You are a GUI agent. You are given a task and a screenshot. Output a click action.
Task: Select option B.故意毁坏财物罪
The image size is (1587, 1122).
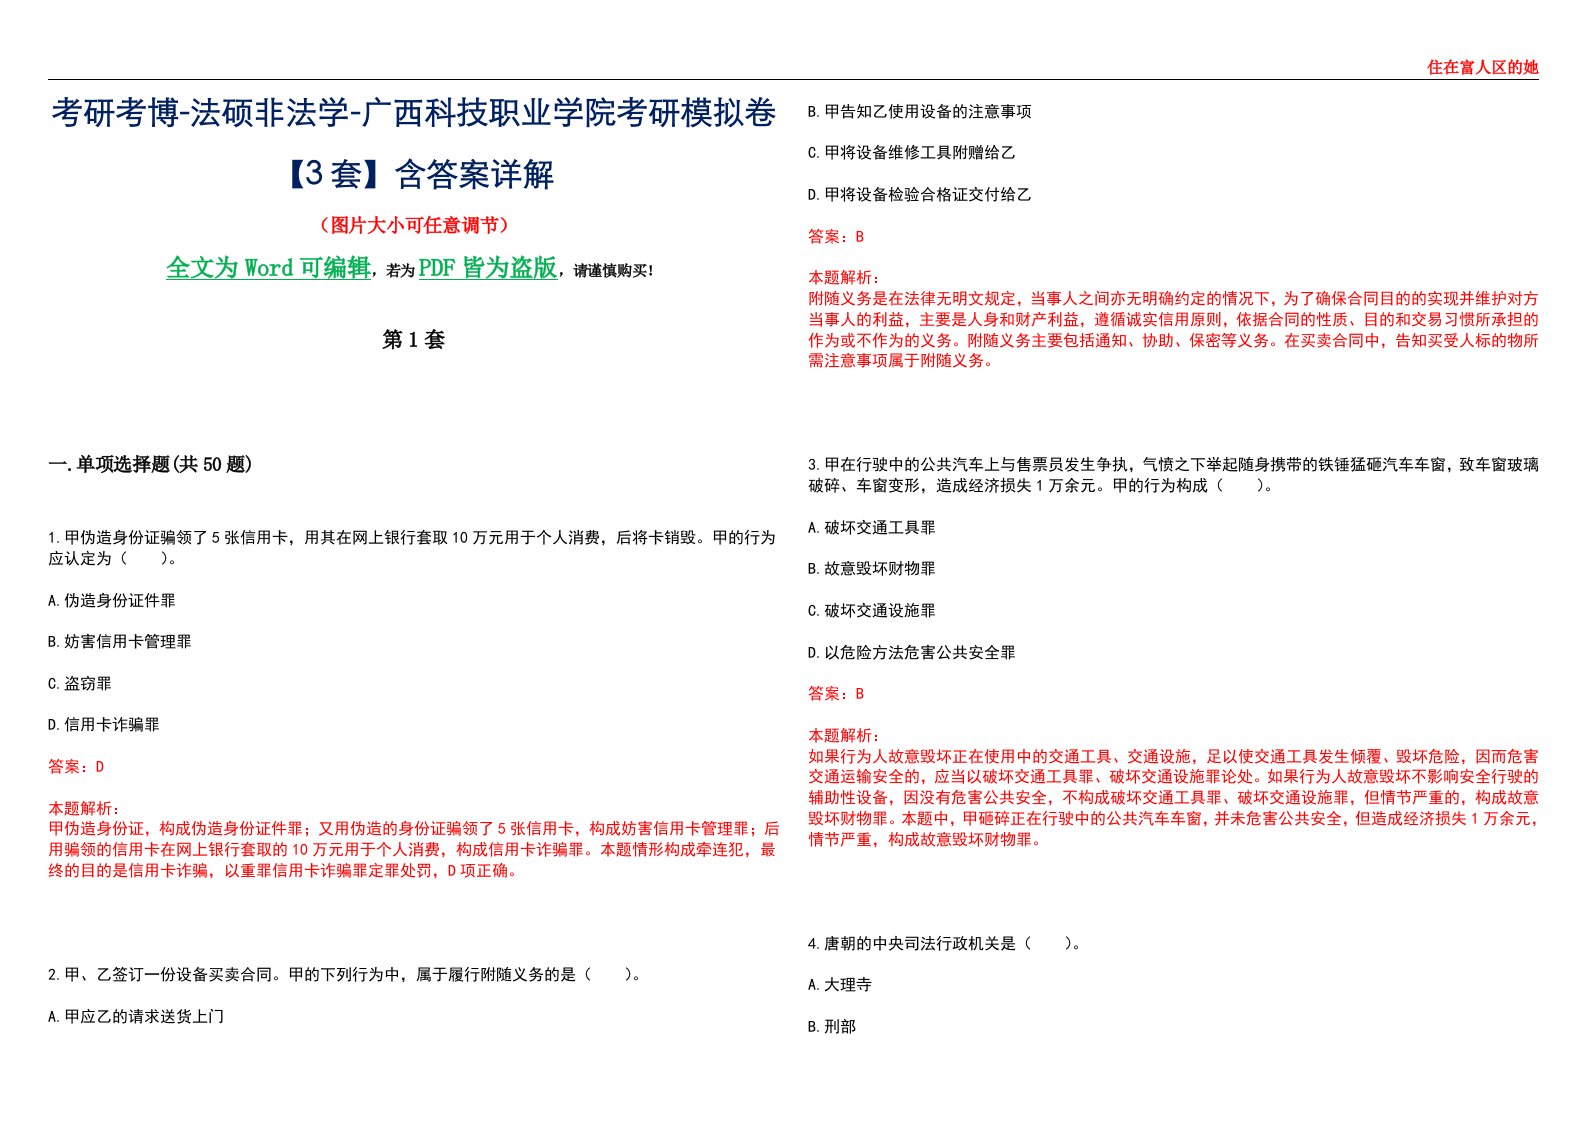[x=871, y=568]
